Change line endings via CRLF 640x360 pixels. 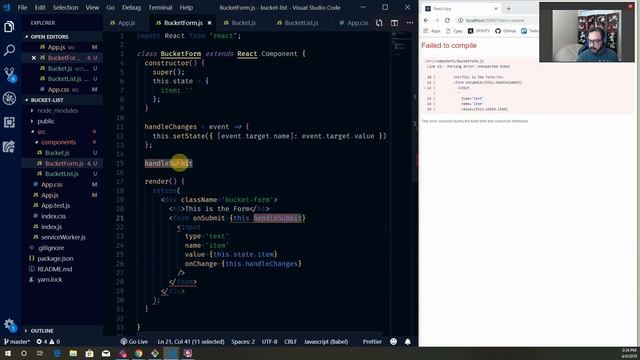click(x=291, y=342)
